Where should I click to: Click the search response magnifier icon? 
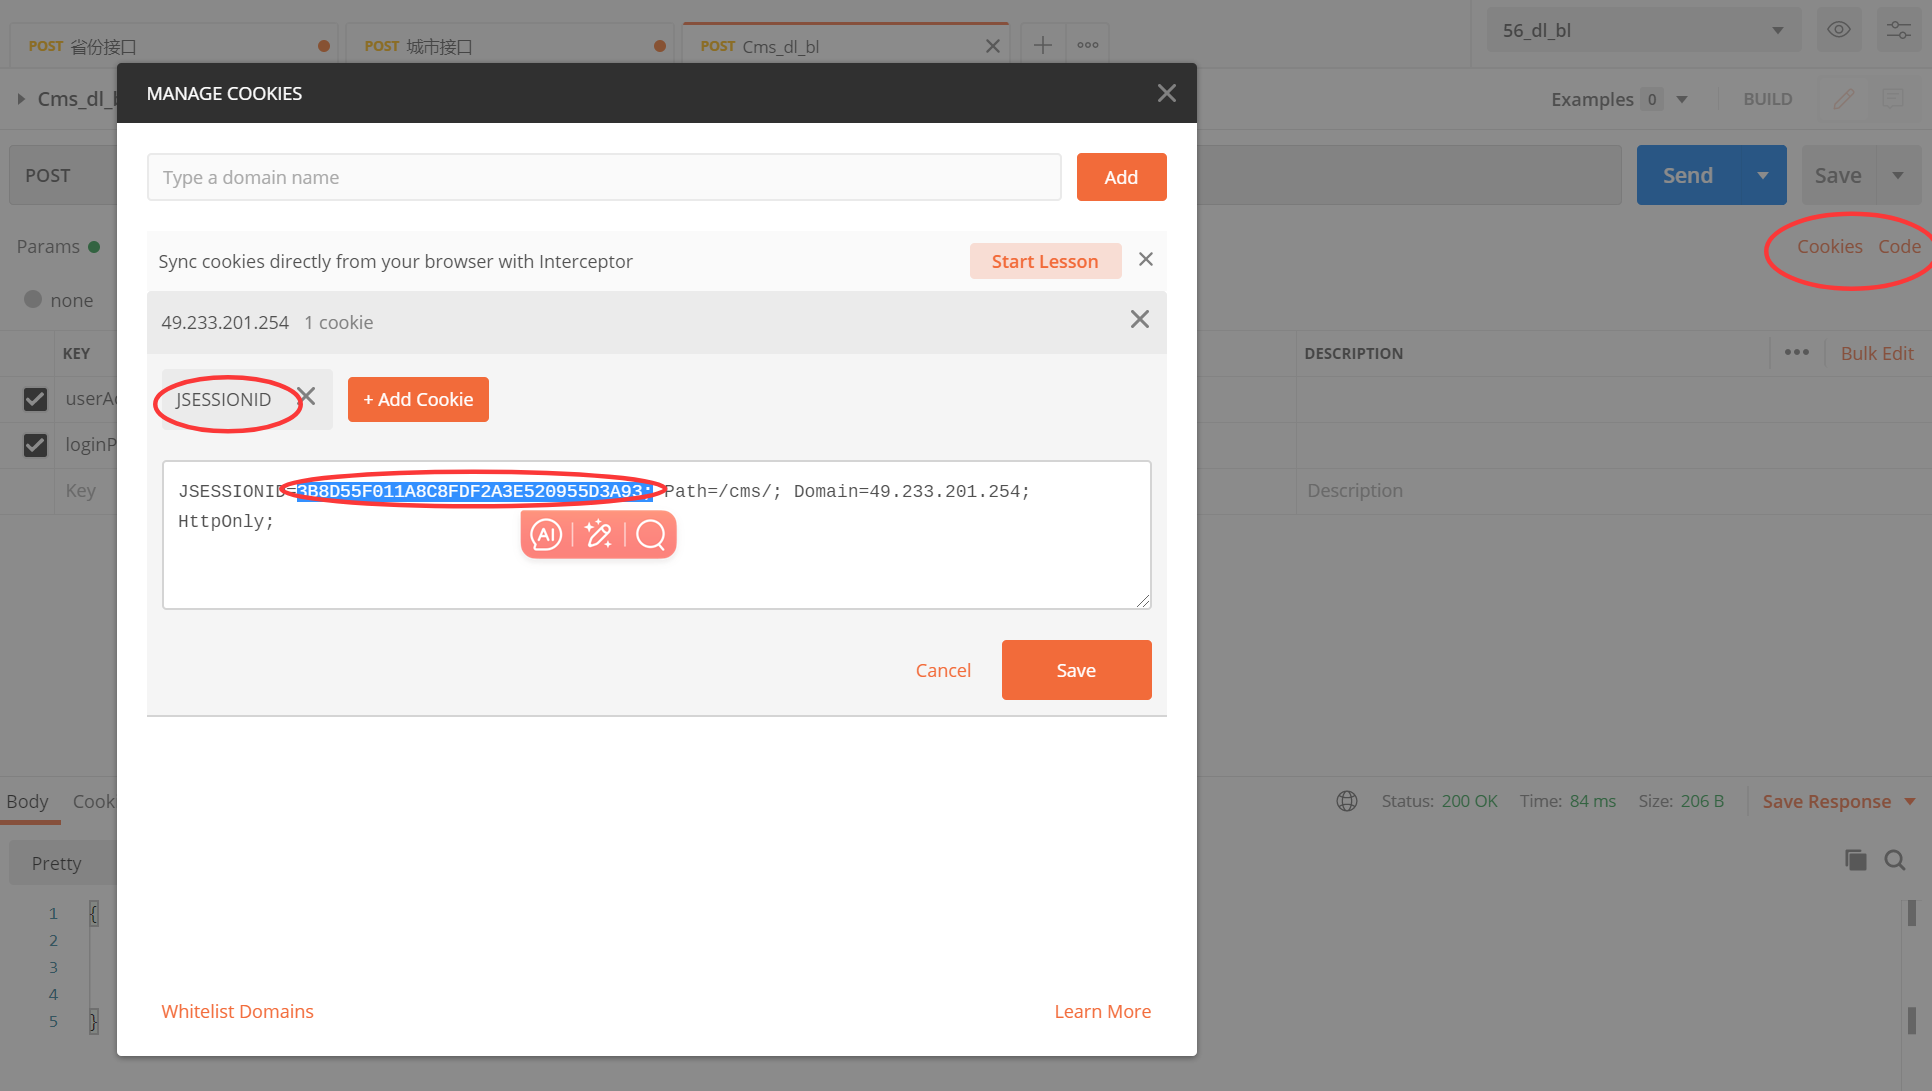click(1894, 860)
